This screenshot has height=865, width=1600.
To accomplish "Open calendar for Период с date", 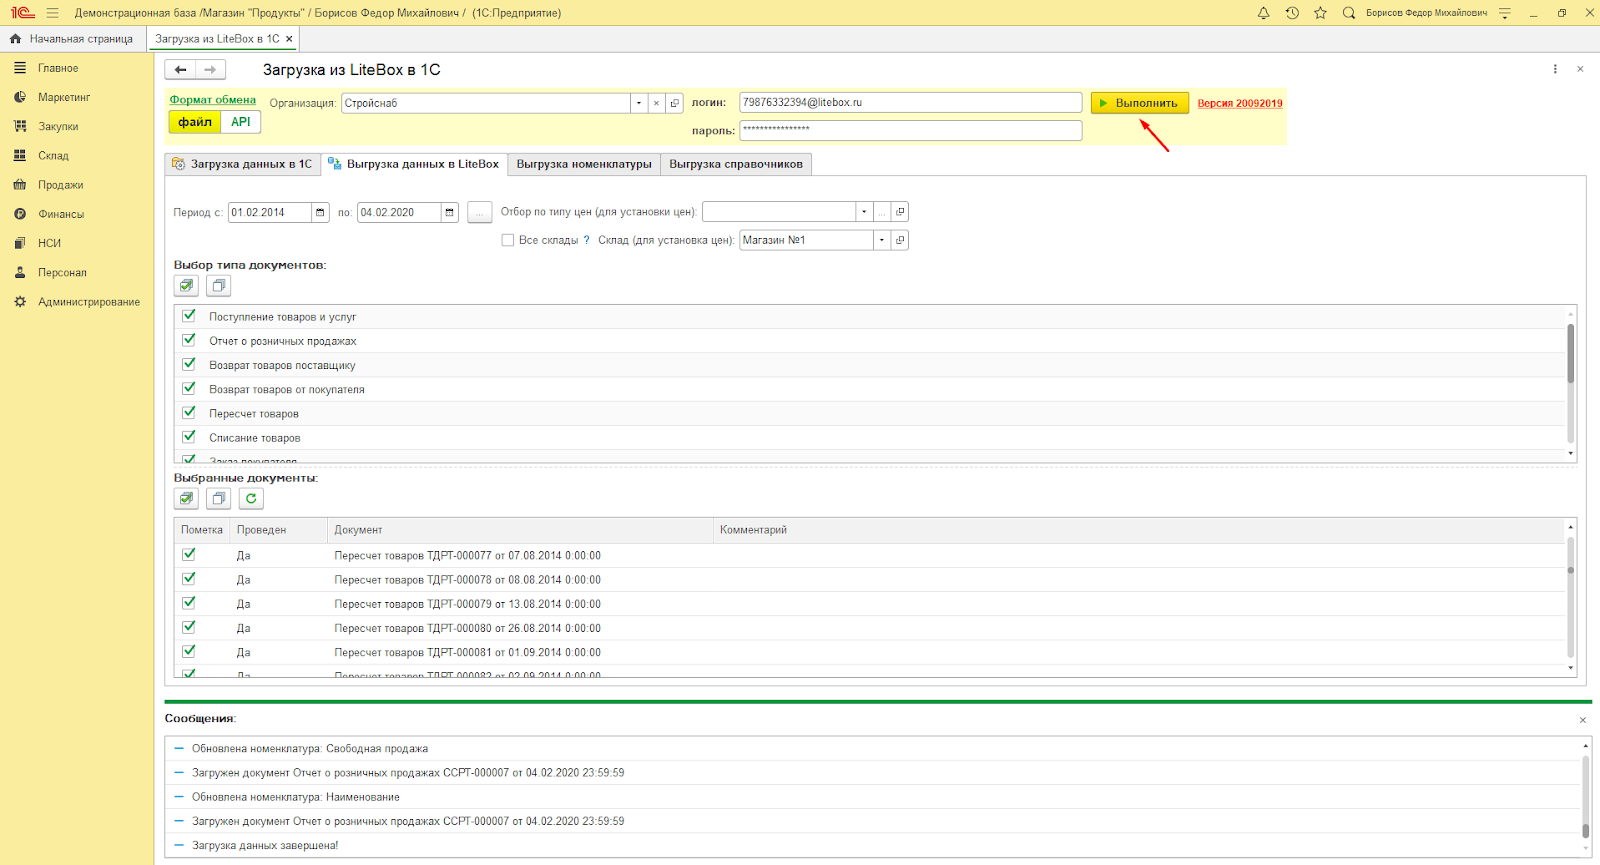I will 320,212.
